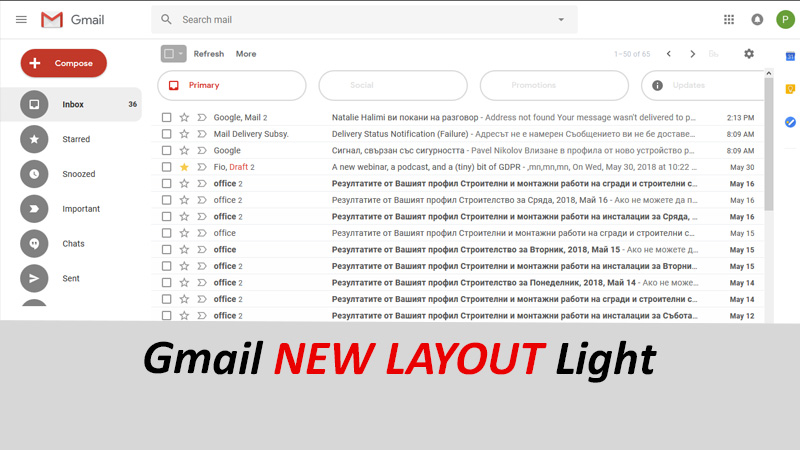This screenshot has height=450, width=800.
Task: Expand the select-all dropdown arrow
Action: 181,54
